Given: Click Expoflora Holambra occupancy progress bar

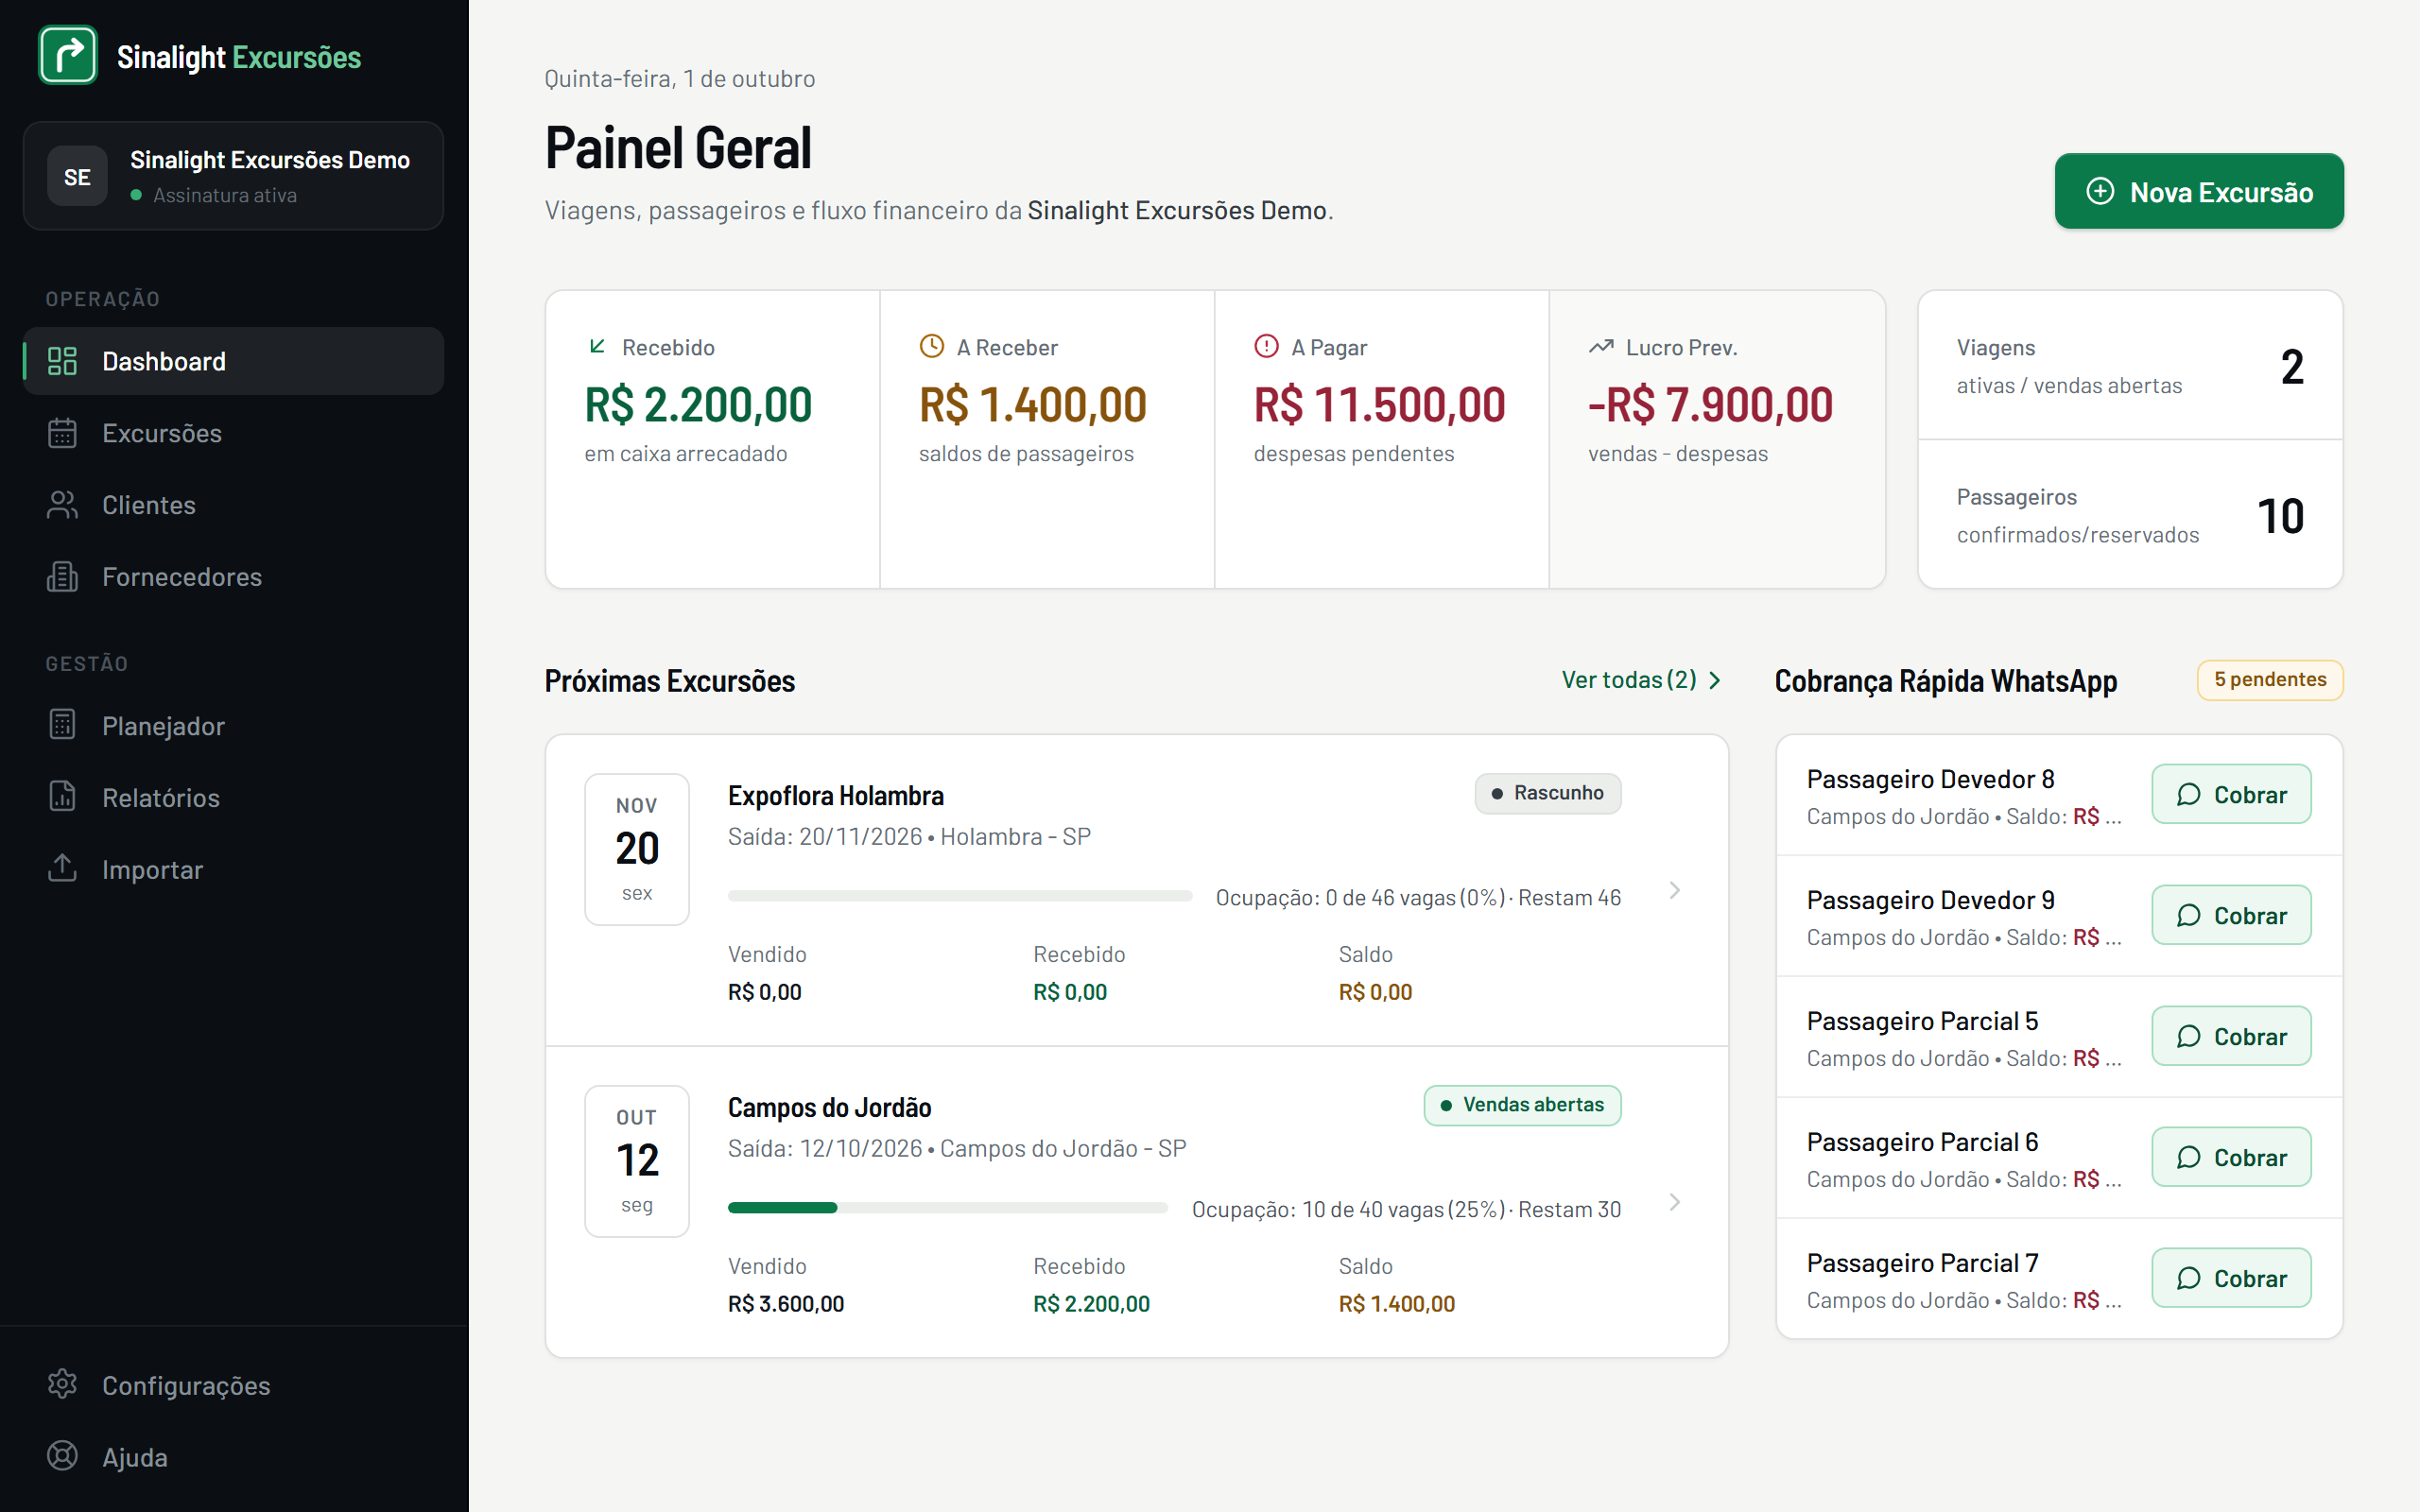Looking at the screenshot, I should click(x=960, y=896).
